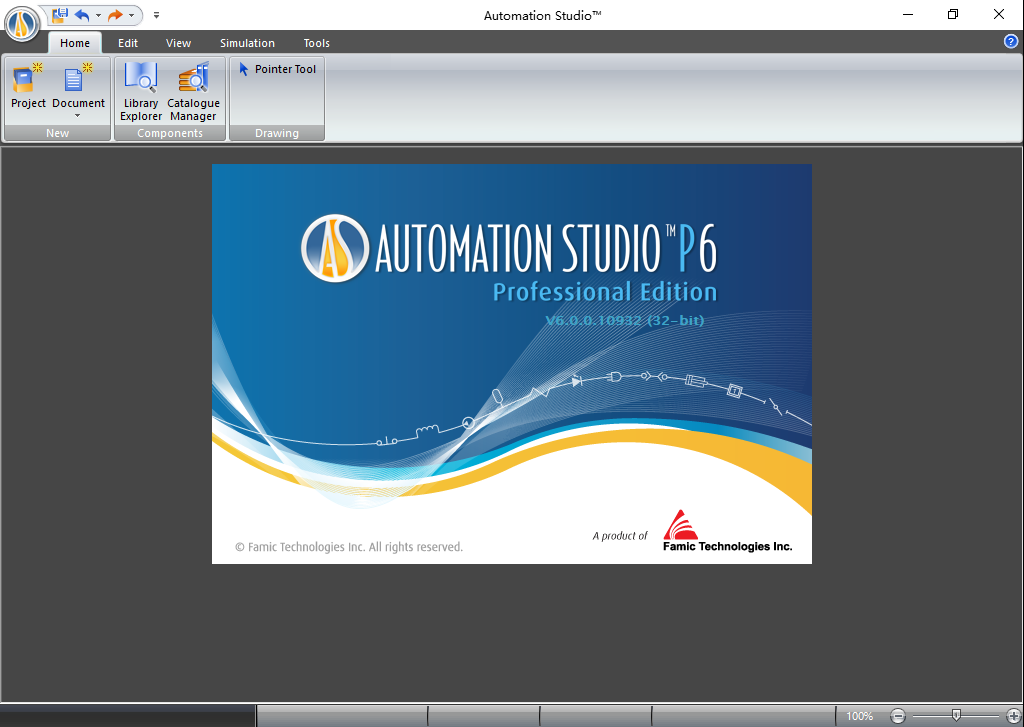1024x727 pixels.
Task: Open the Help question mark icon
Action: tap(1009, 42)
